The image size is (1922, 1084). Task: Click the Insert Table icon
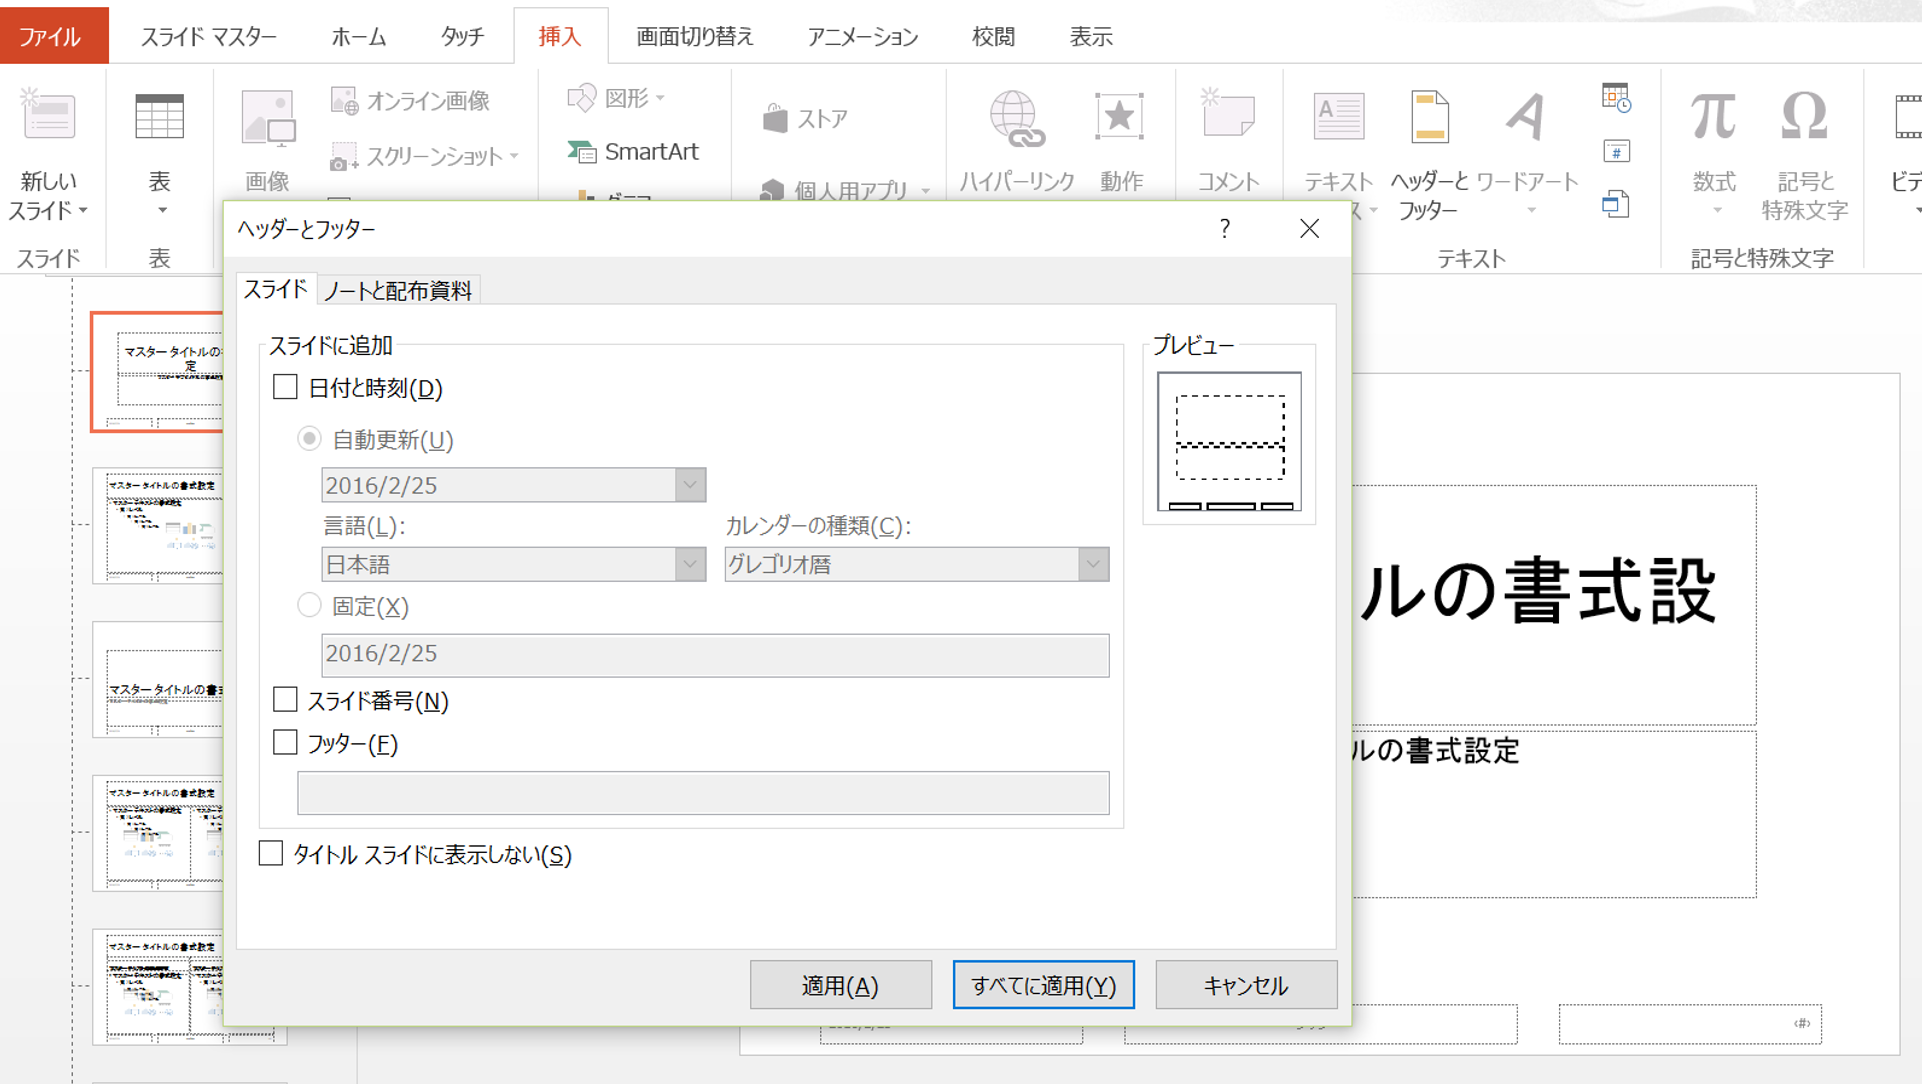point(159,118)
